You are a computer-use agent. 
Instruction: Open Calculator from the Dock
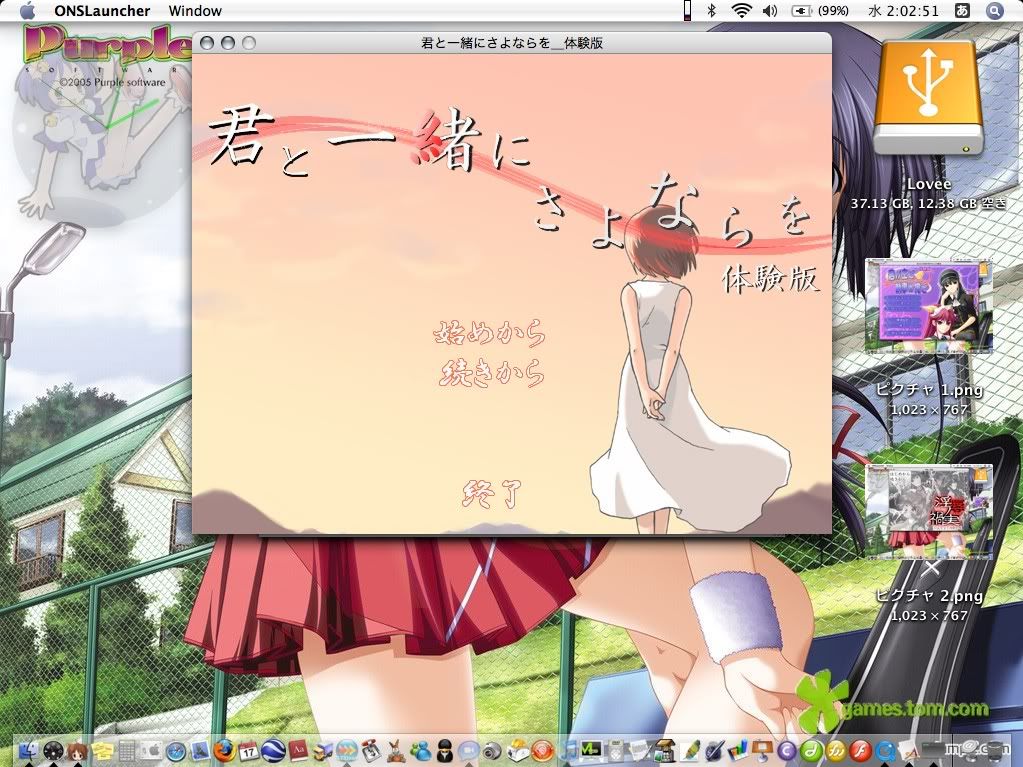pyautogui.click(x=127, y=751)
